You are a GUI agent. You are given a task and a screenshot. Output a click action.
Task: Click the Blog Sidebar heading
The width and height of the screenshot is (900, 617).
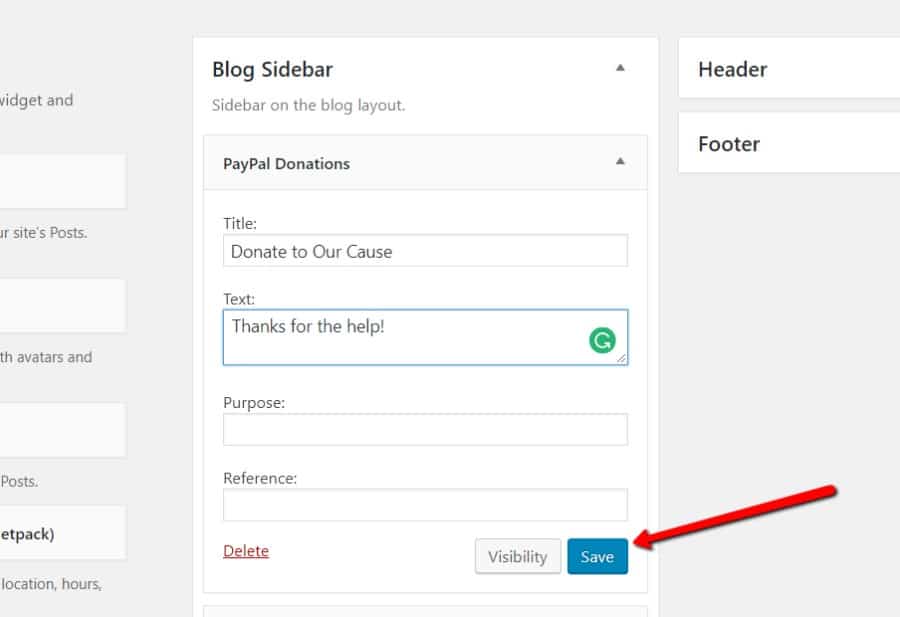271,69
